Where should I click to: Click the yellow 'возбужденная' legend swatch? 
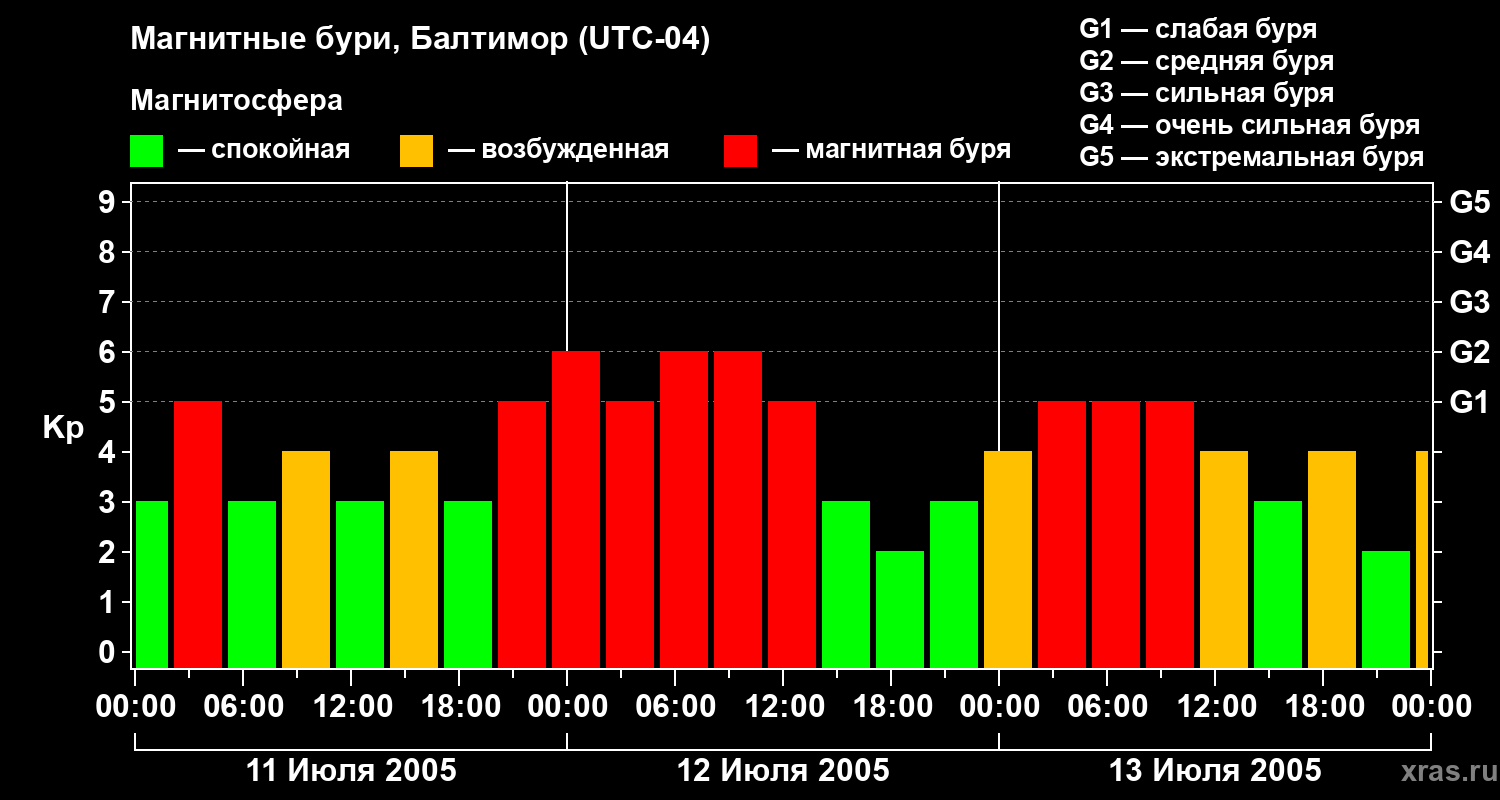tap(416, 151)
